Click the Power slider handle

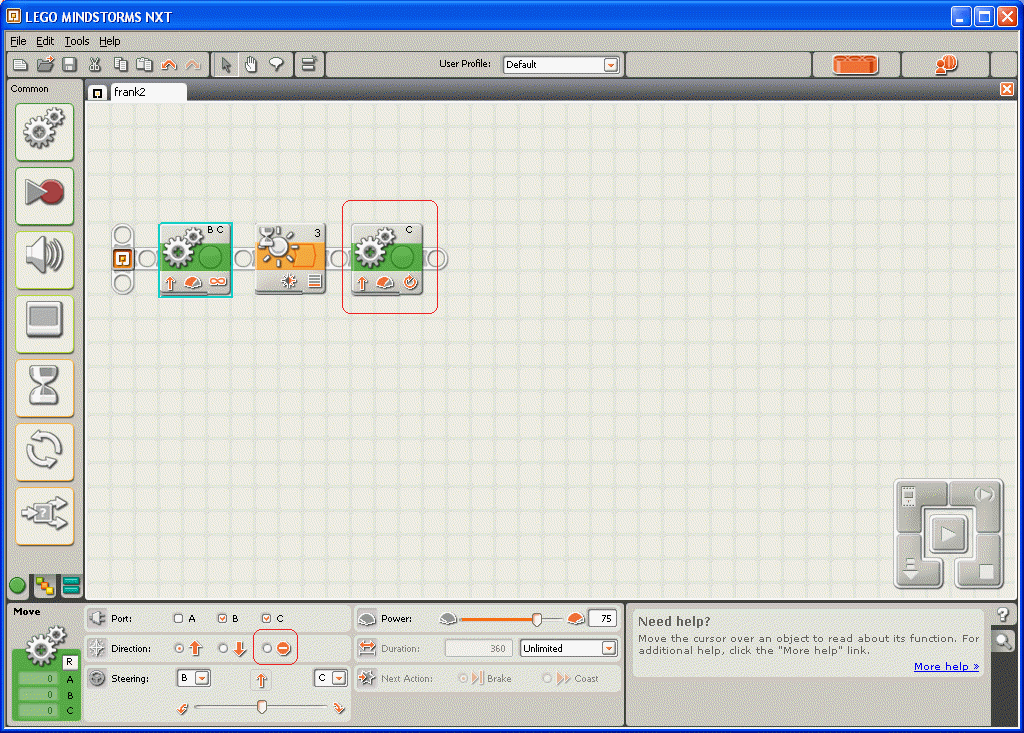(537, 619)
